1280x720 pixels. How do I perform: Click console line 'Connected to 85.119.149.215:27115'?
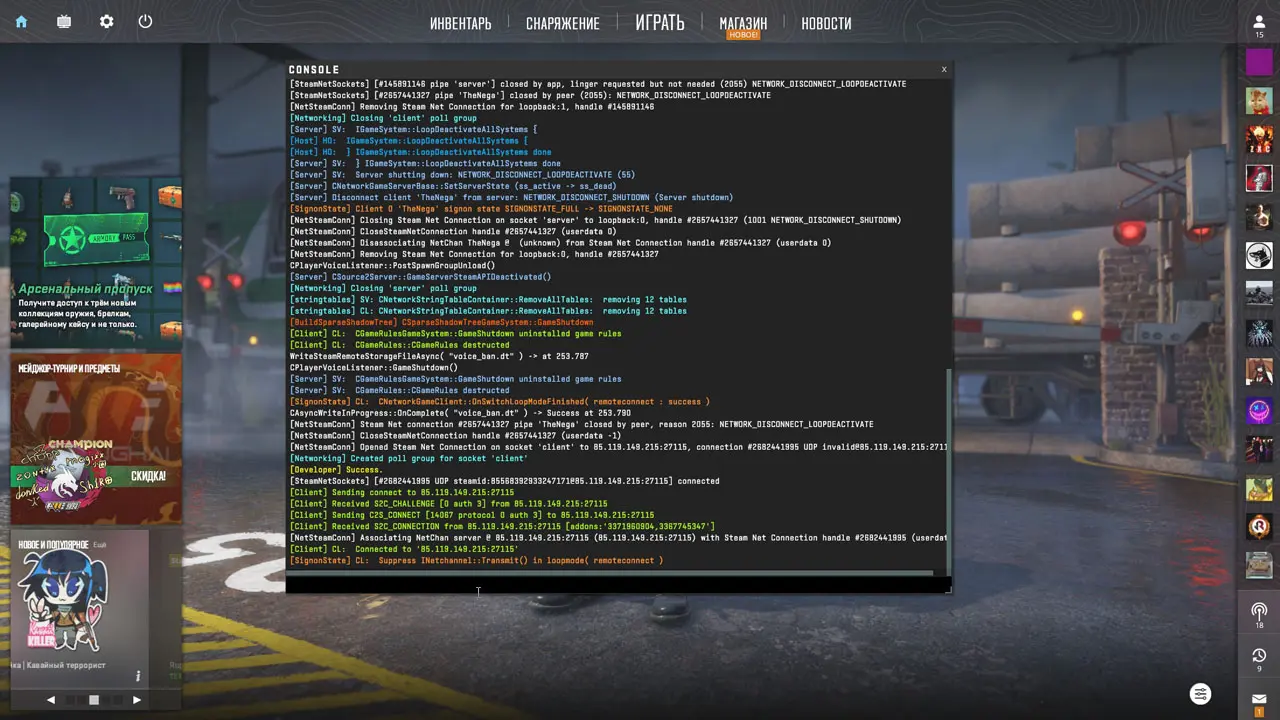point(404,550)
